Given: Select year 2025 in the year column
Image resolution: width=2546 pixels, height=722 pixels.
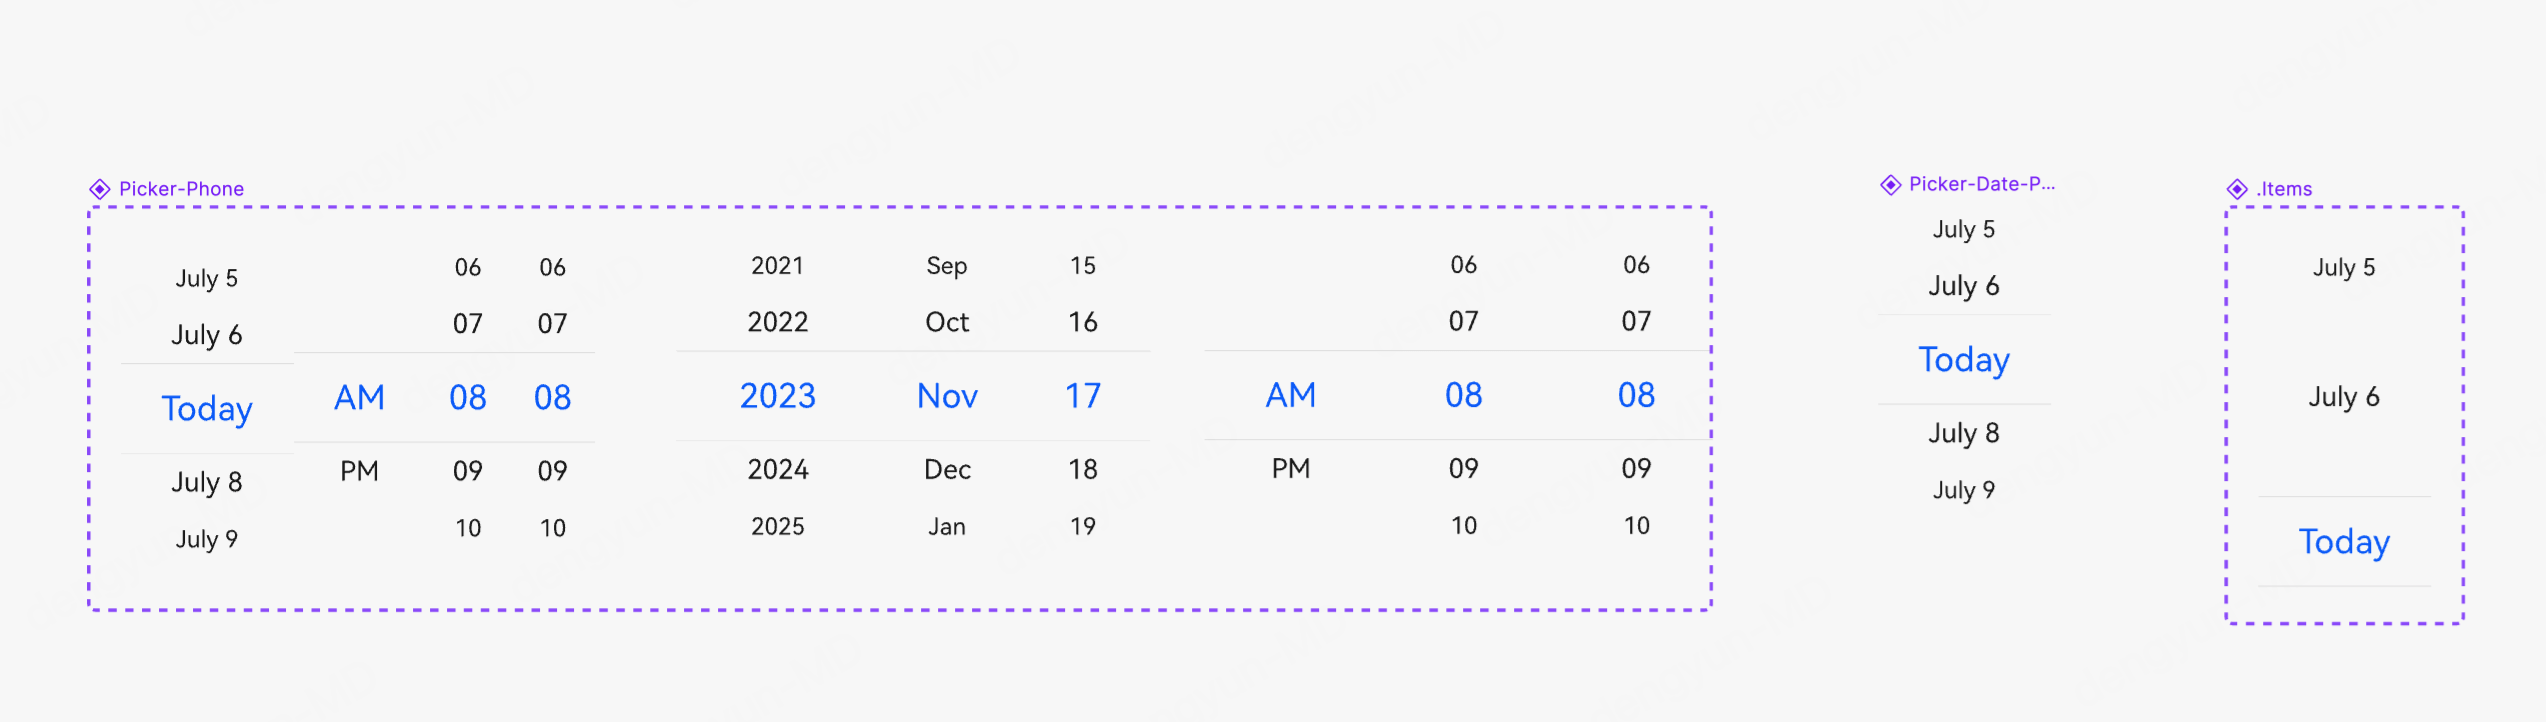Looking at the screenshot, I should coord(778,526).
